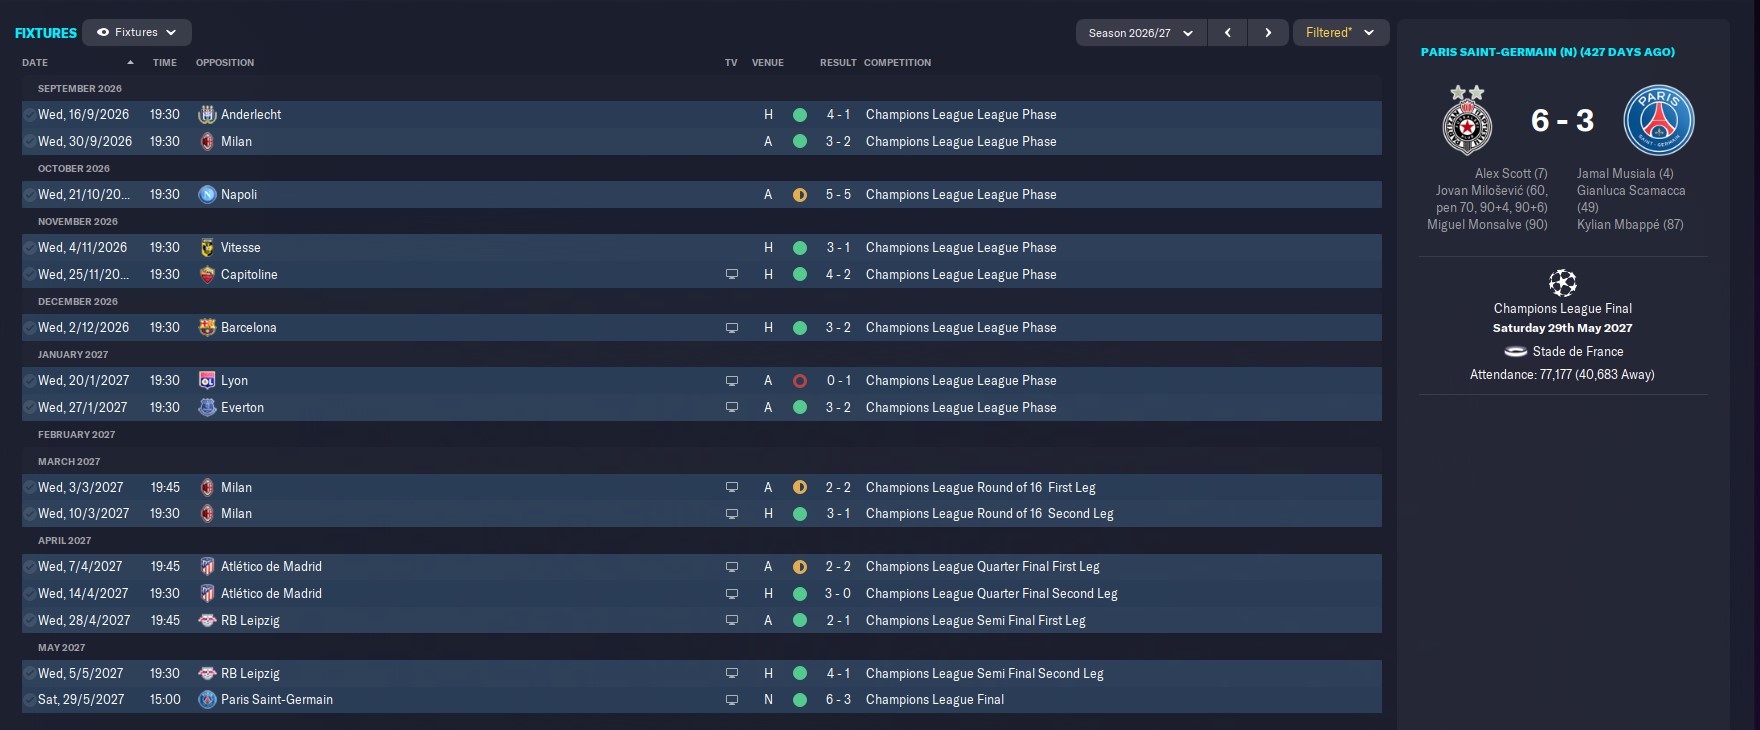Open Jovan Milošević scorer link
This screenshot has width=1760, height=730.
point(1491,199)
